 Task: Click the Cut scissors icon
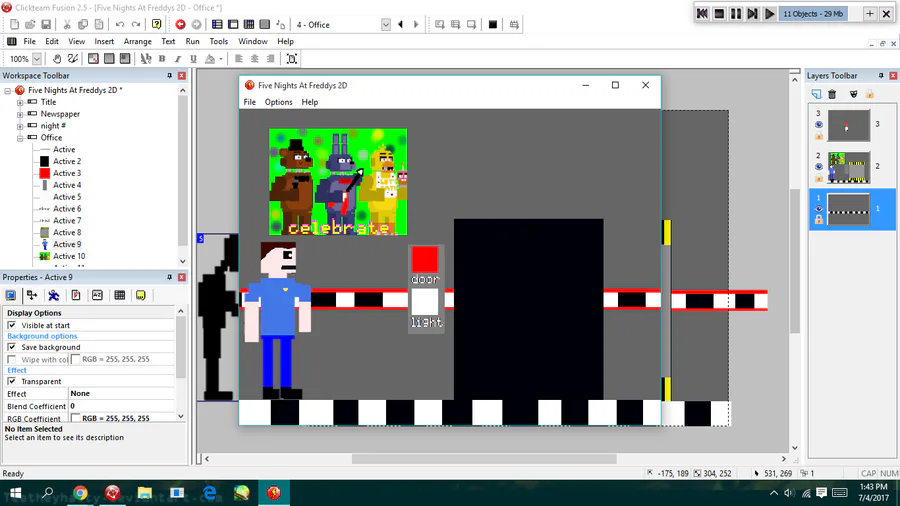[67, 25]
